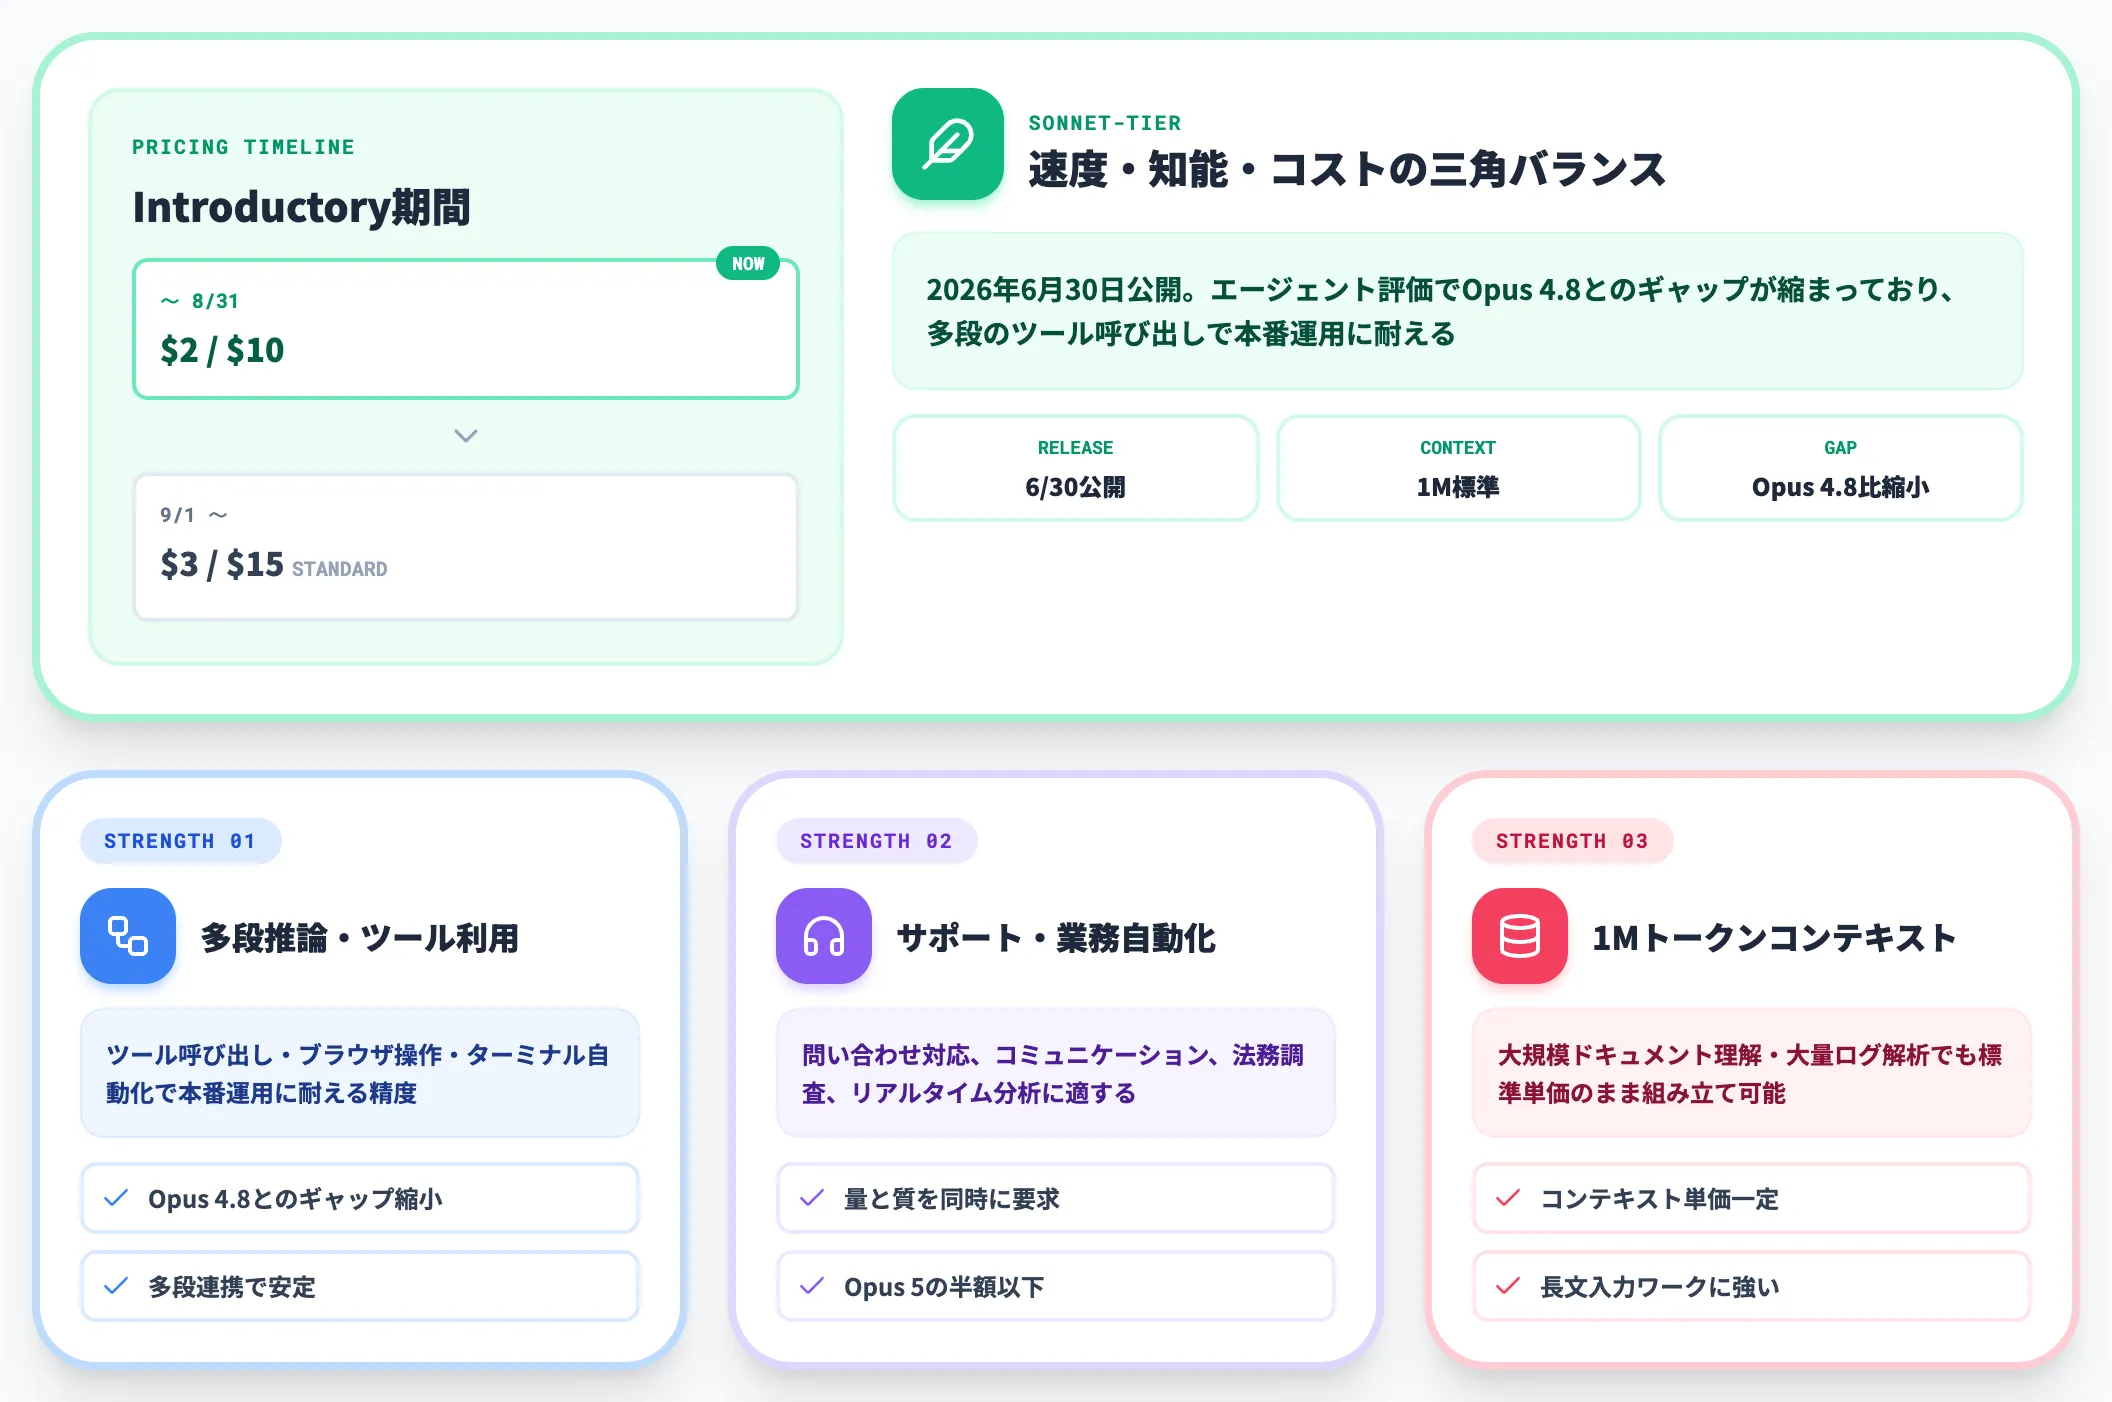The width and height of the screenshot is (2112, 1402).
Task: Select the ~8/31 $2 / $10 pricing card
Action: (466, 329)
